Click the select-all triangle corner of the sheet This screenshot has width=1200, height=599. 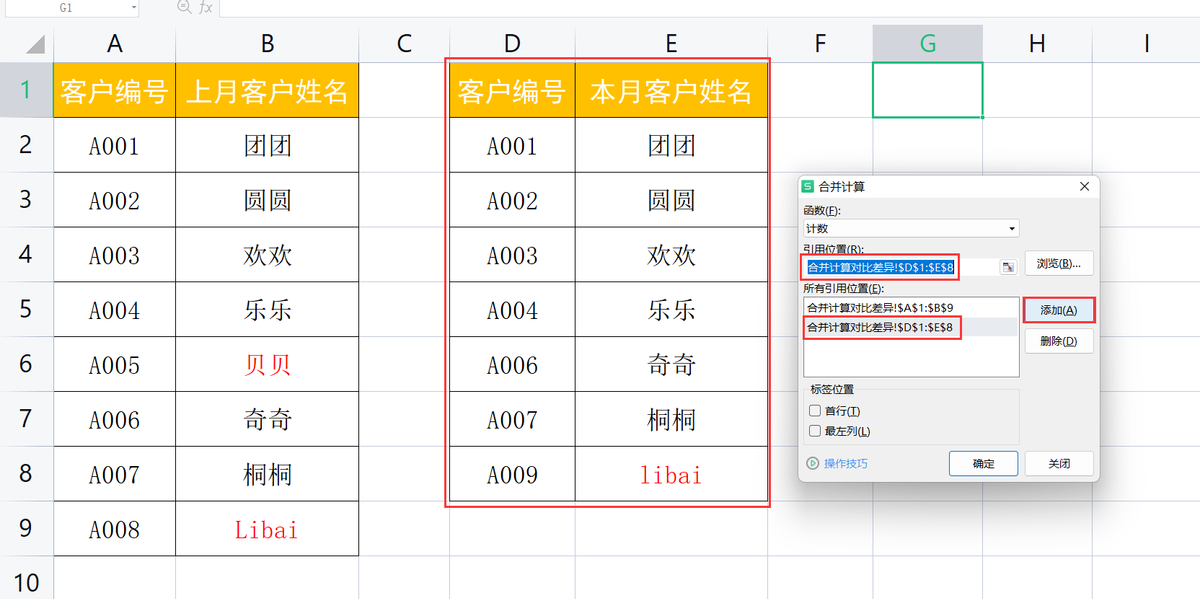35,44
